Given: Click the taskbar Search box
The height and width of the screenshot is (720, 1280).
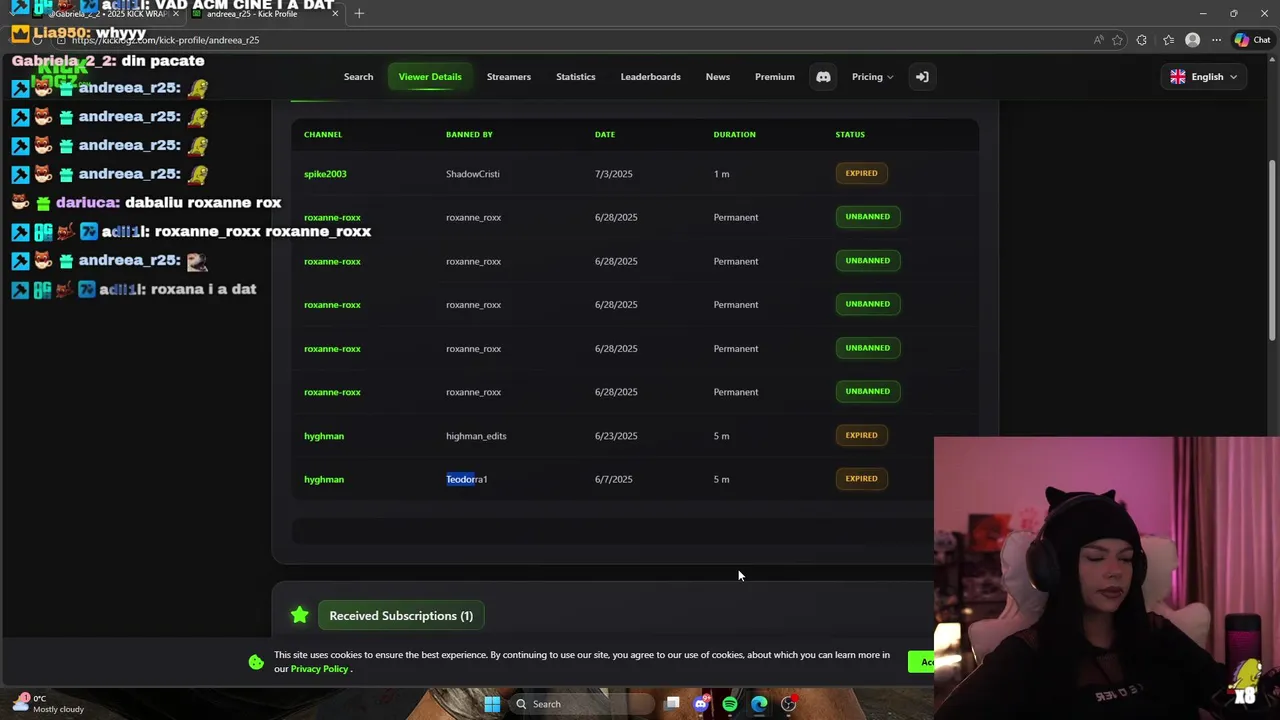Looking at the screenshot, I should click(581, 704).
